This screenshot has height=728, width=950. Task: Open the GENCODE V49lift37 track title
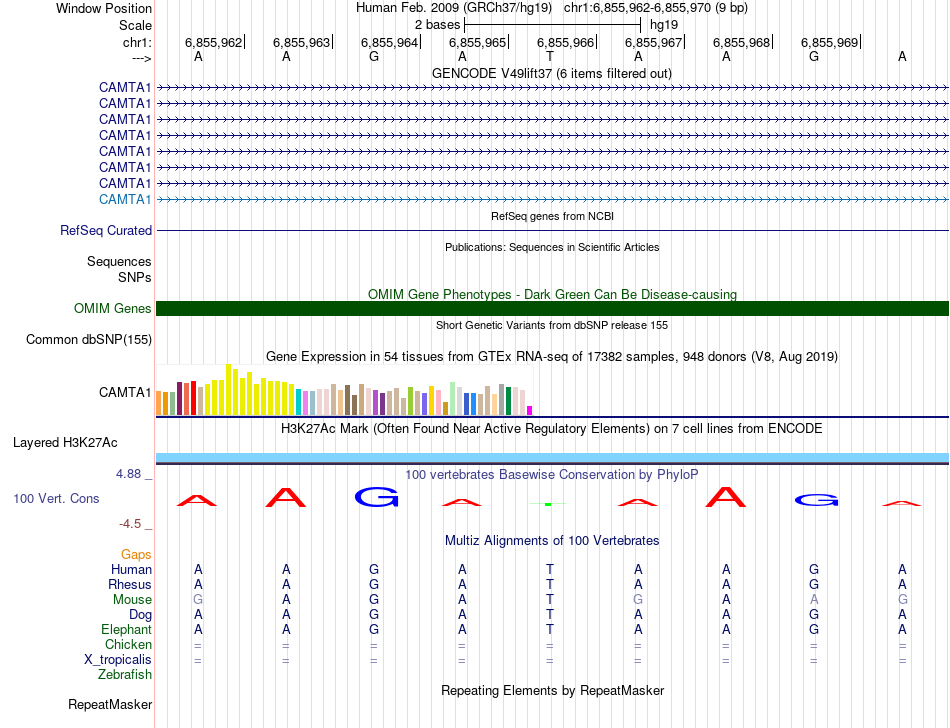pos(551,73)
